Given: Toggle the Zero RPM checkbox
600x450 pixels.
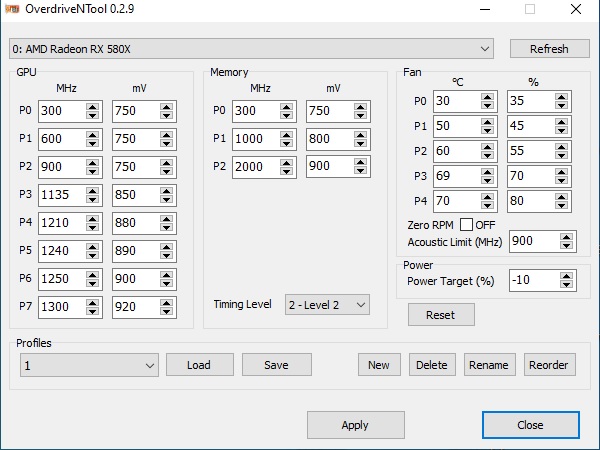Looking at the screenshot, I should tap(466, 225).
